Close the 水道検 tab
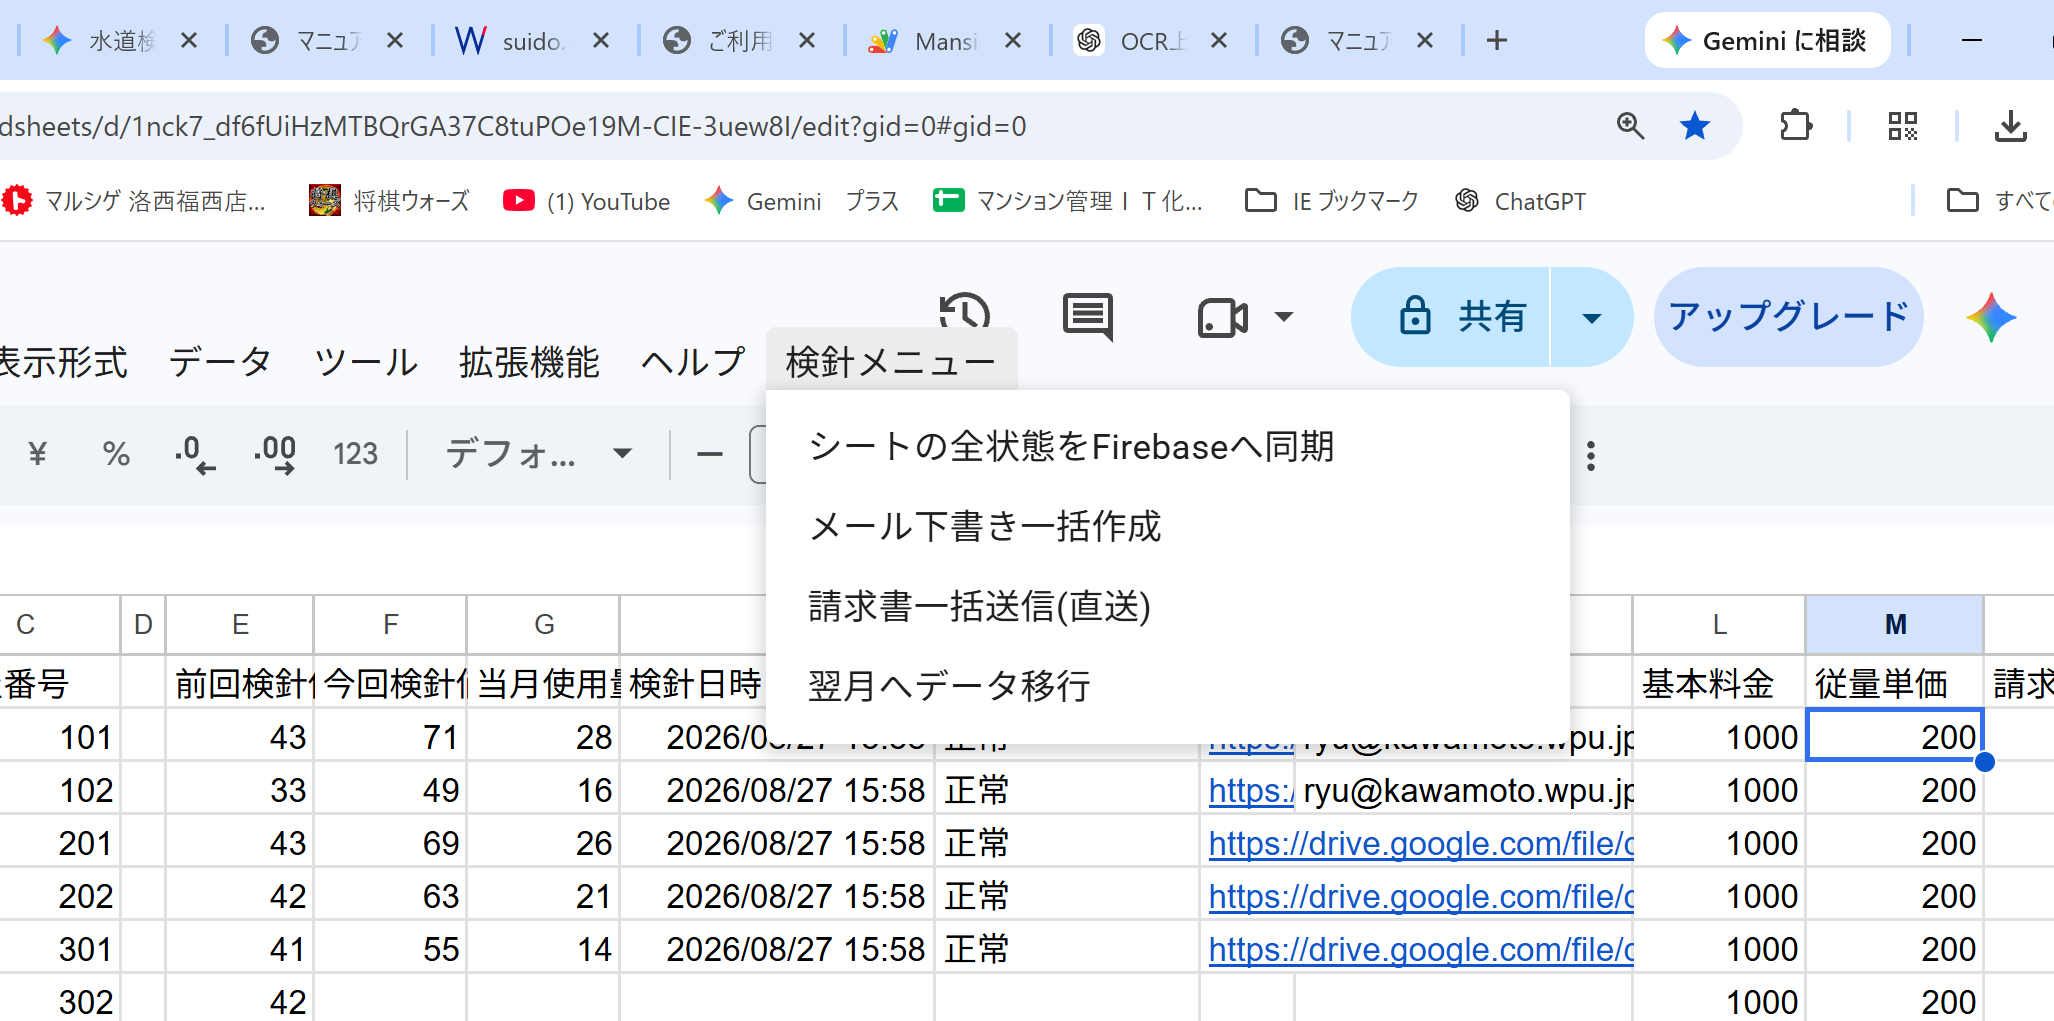The height and width of the screenshot is (1021, 2054). coord(189,41)
